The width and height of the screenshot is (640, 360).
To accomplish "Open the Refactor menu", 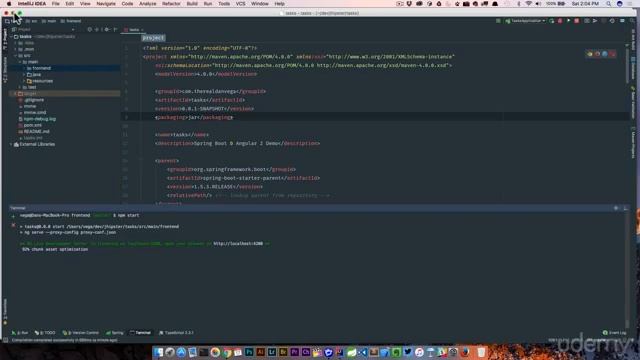I will click(x=171, y=4).
